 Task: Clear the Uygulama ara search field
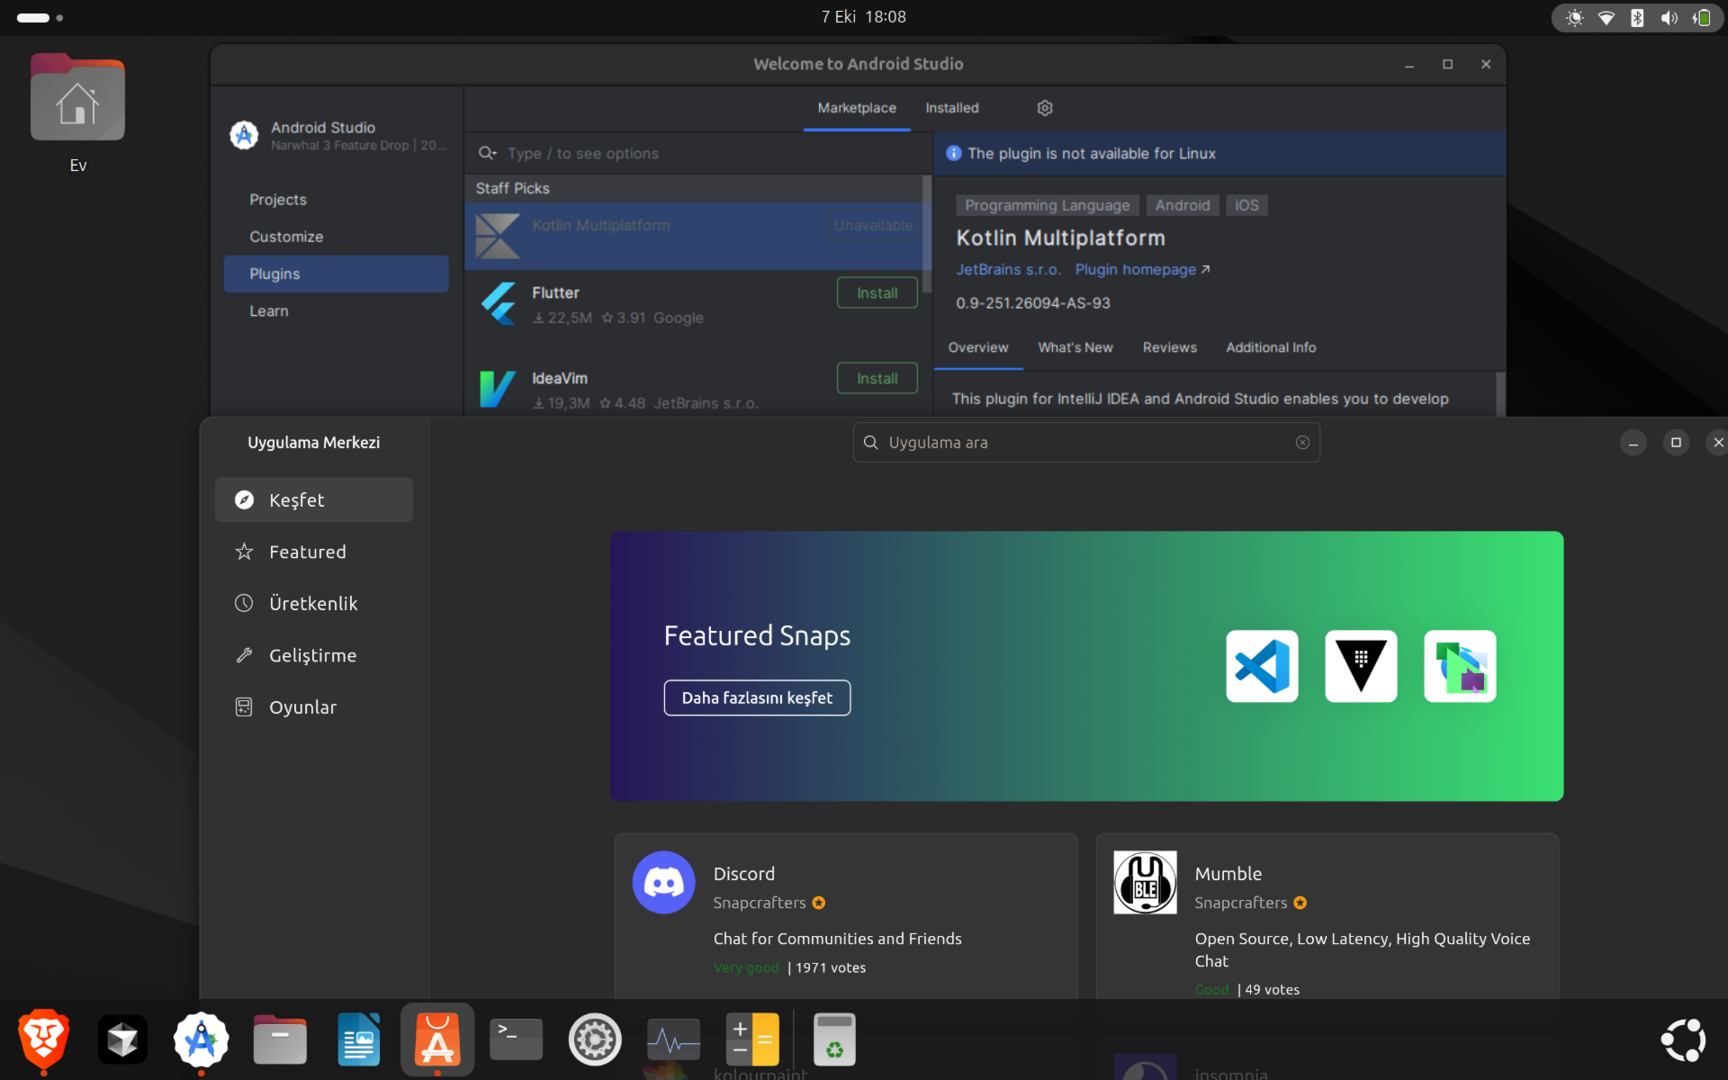(1302, 442)
